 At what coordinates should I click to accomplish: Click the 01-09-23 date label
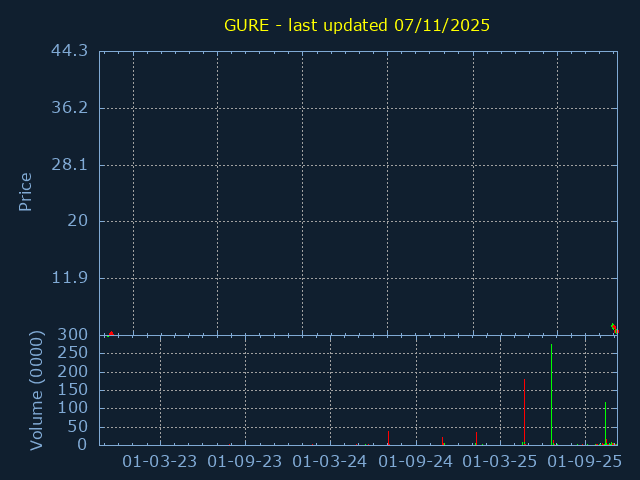coord(245,461)
